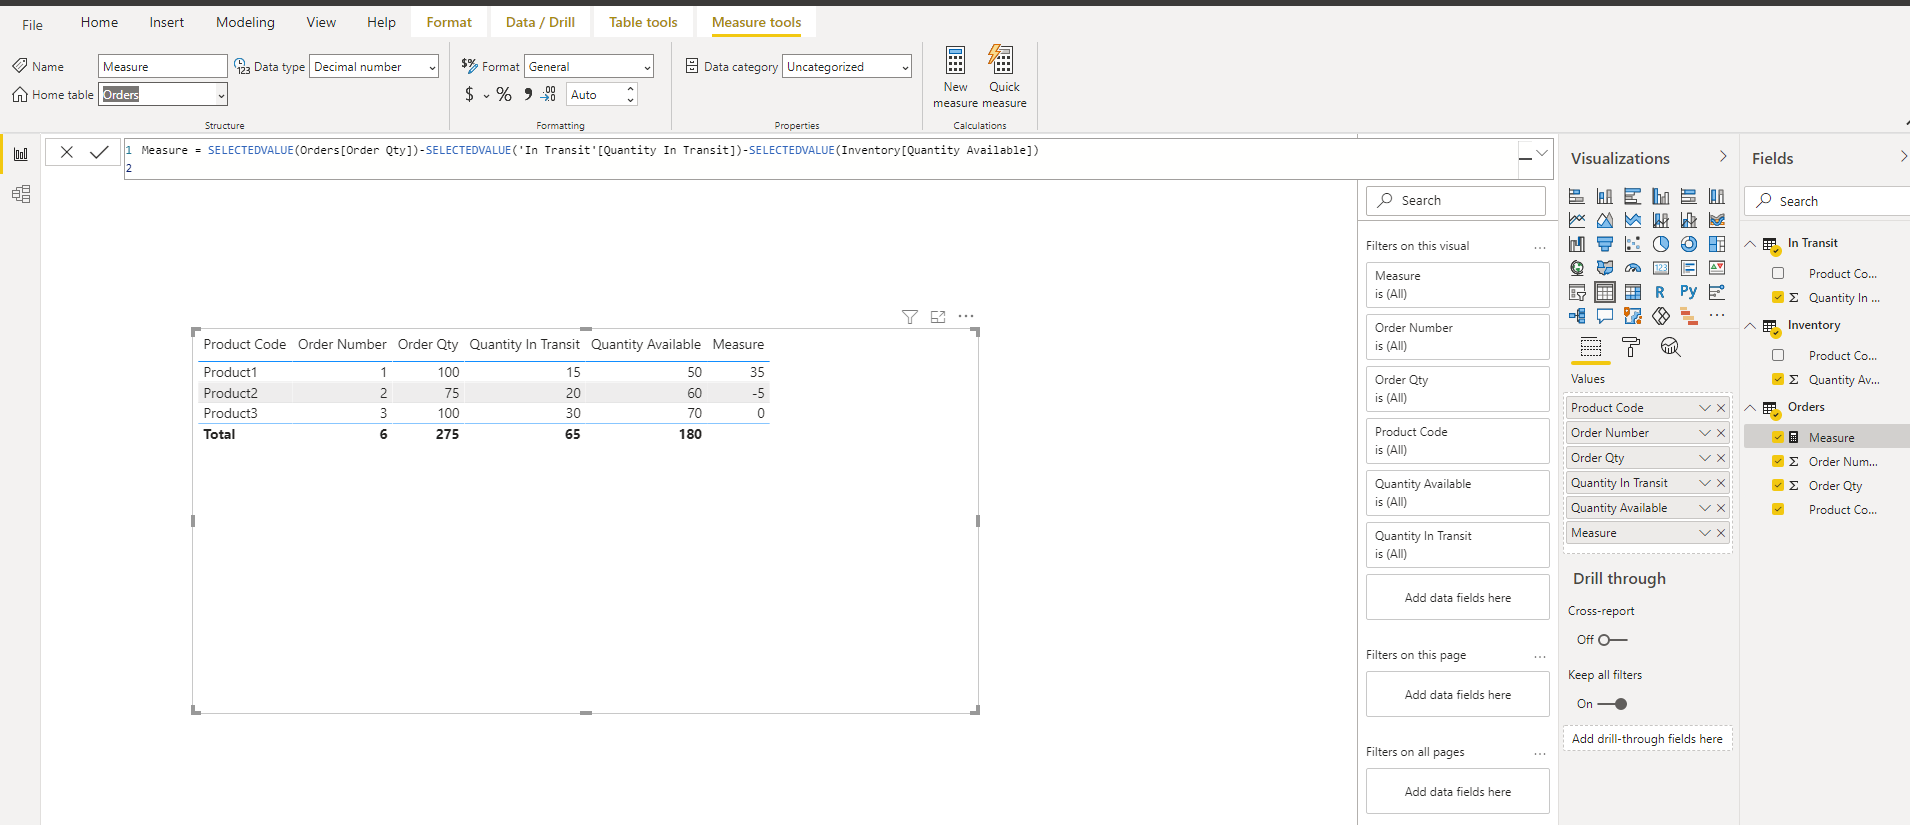This screenshot has height=825, width=1910.
Task: Commit the formula with the checkmark
Action: click(99, 152)
